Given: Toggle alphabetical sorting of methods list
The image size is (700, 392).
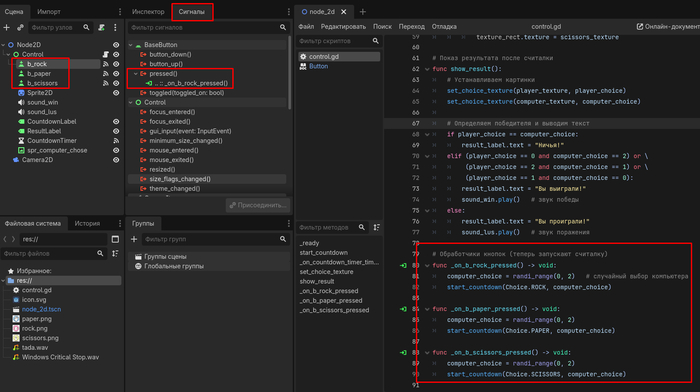Looking at the screenshot, I should [377, 228].
